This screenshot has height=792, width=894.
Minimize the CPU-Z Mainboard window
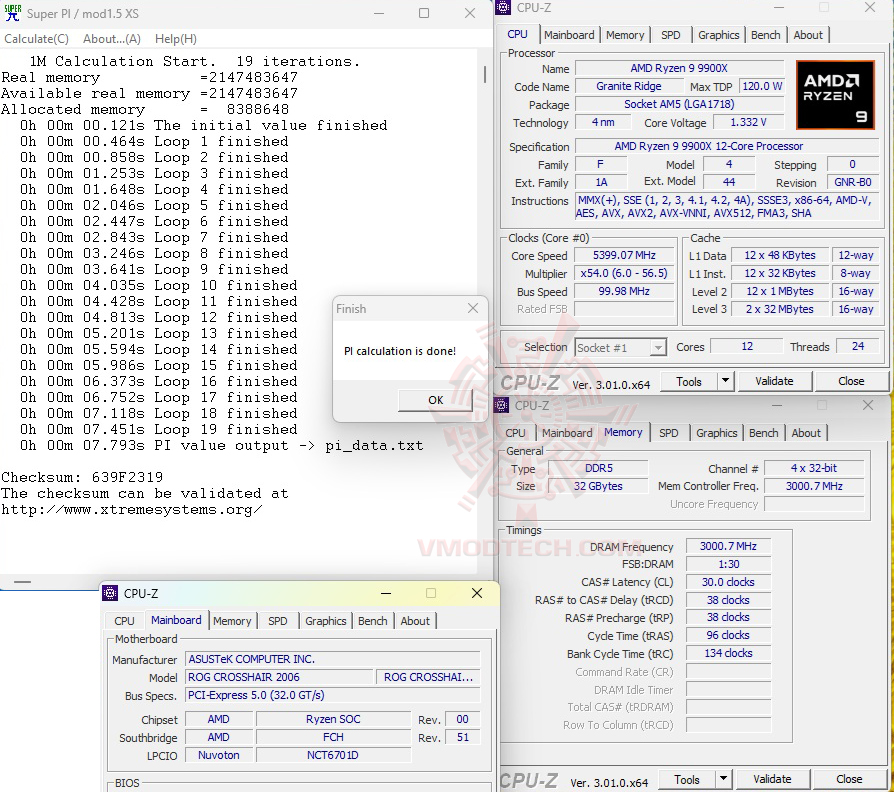[386, 593]
